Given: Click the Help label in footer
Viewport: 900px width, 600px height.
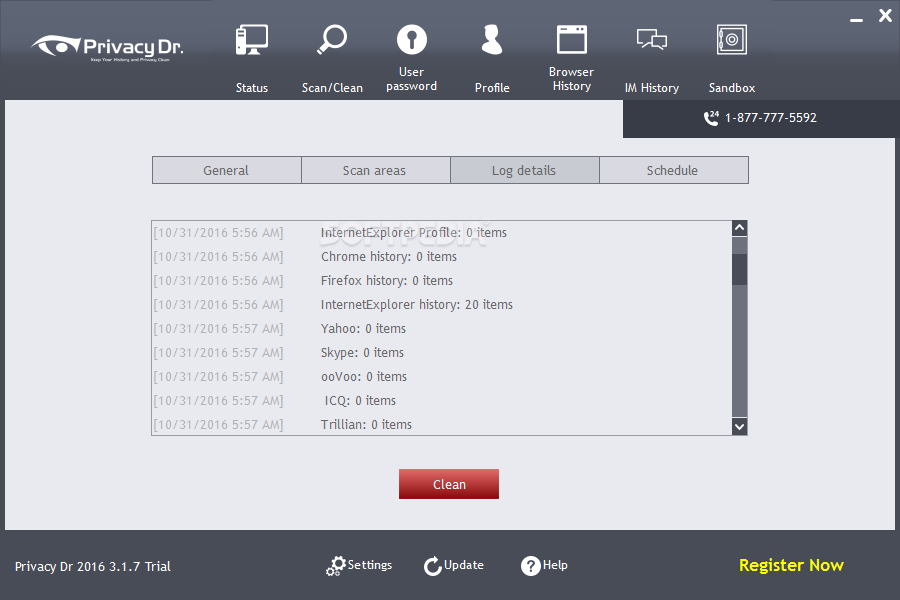Looking at the screenshot, I should tap(555, 565).
